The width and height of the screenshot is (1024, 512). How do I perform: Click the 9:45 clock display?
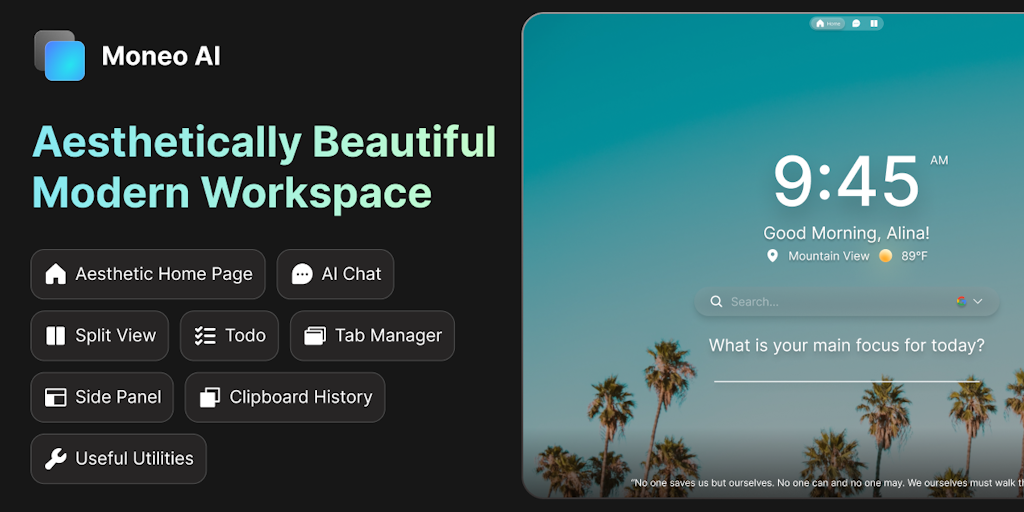847,182
